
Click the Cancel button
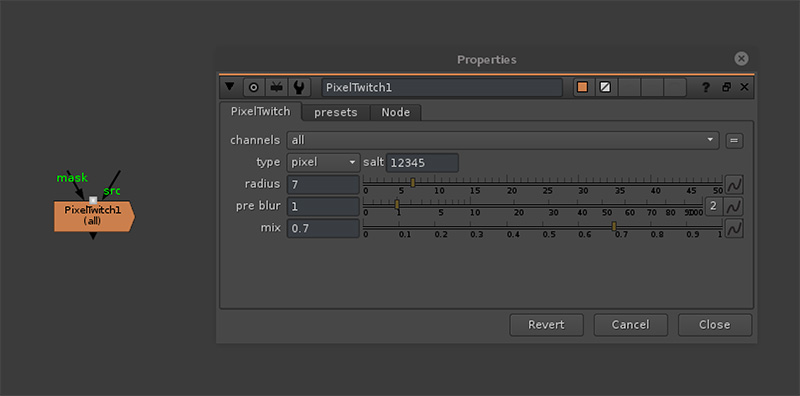pyautogui.click(x=631, y=325)
